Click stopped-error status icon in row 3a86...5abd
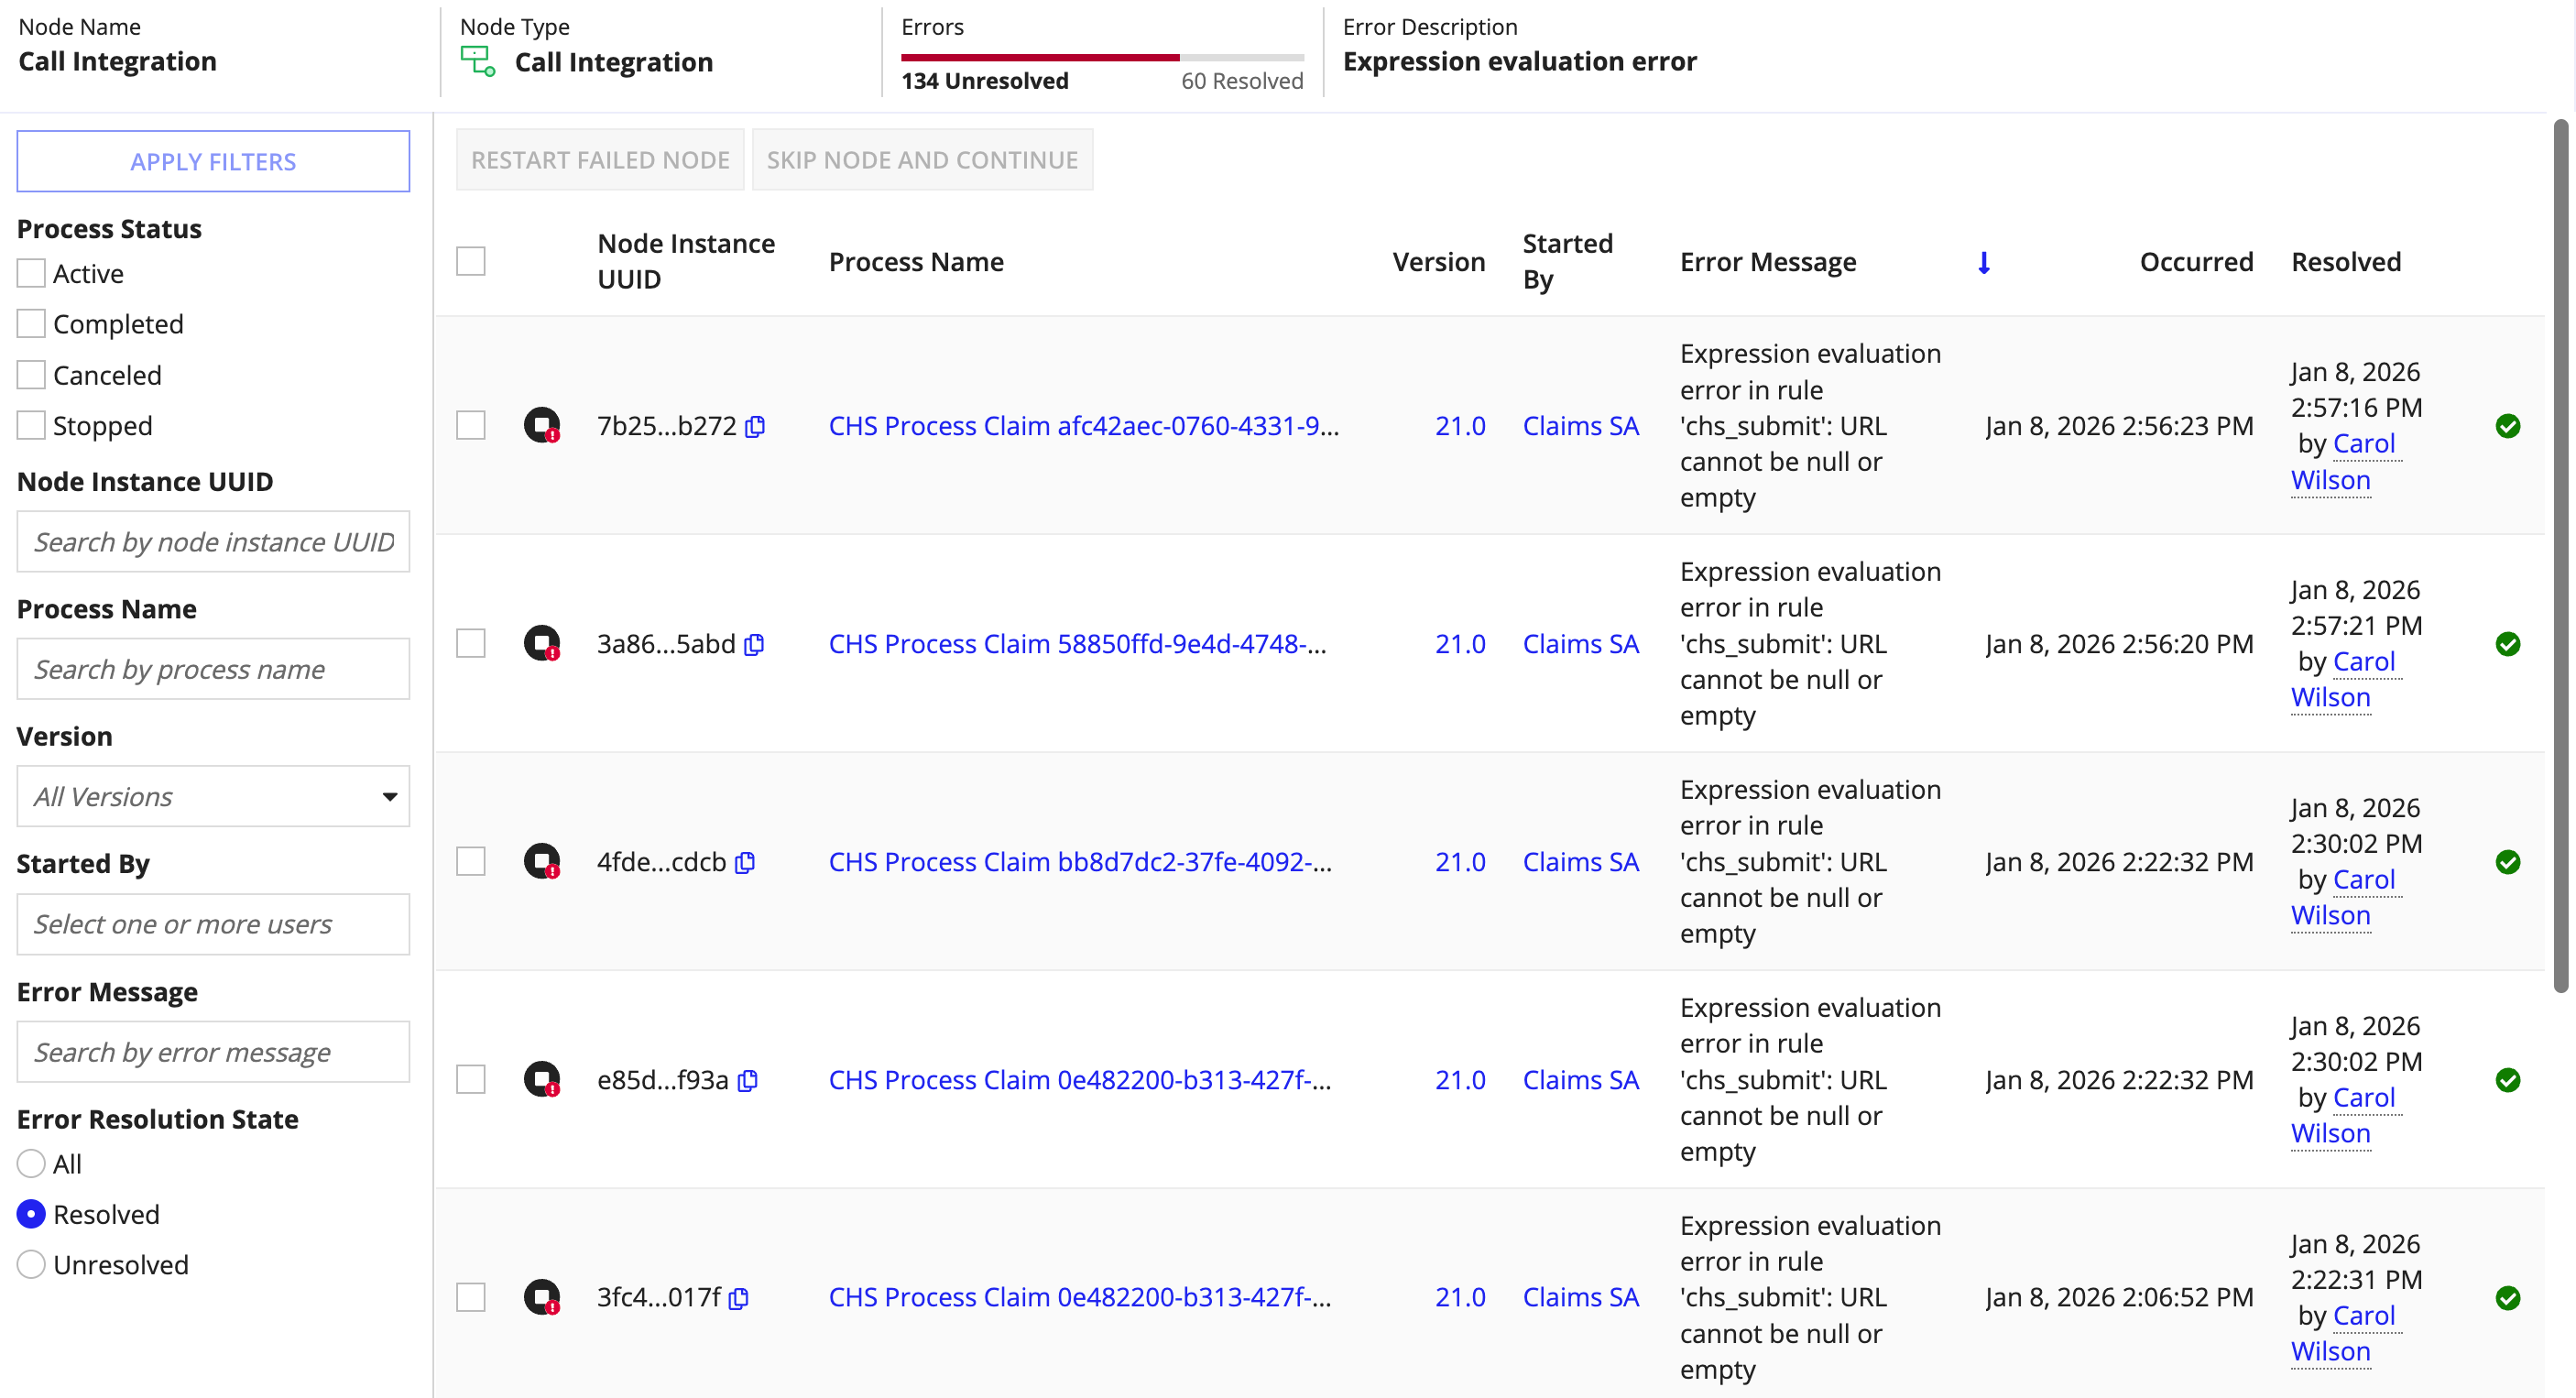The image size is (2576, 1398). [x=542, y=644]
